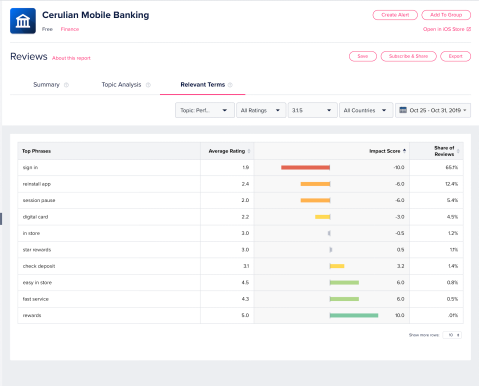Click the info icon beside Summary tab

tap(66, 85)
